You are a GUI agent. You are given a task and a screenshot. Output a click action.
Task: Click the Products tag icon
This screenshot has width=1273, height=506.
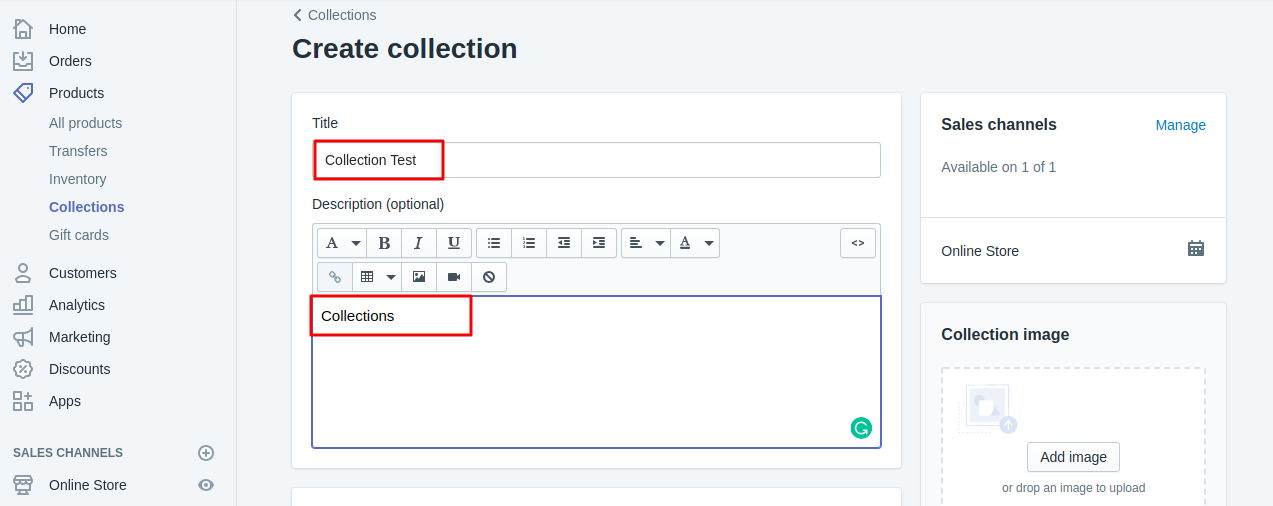tap(23, 93)
